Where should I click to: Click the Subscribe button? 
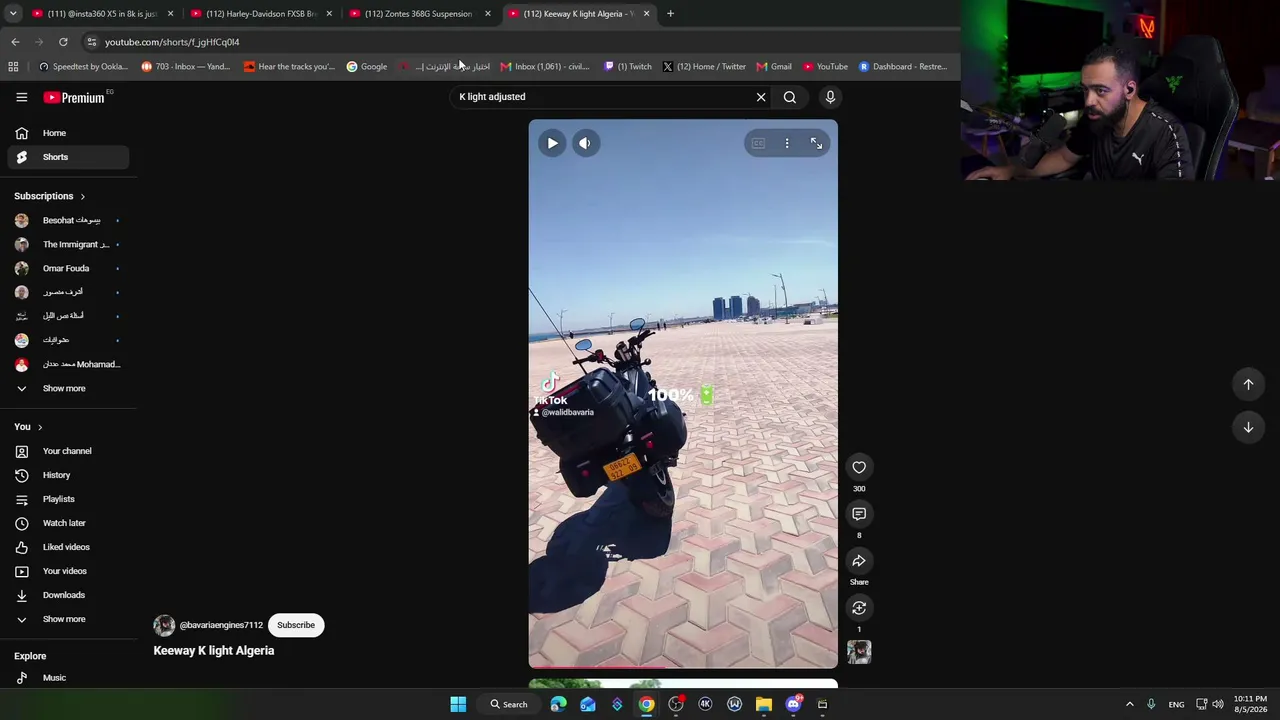tap(296, 625)
